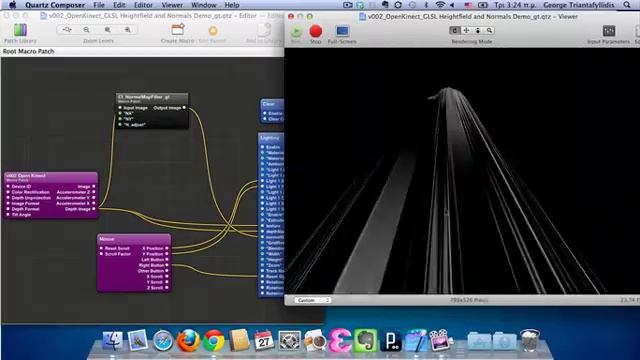
Task: Click the Output Image port on NormalMapFilter patch
Action: [184, 108]
